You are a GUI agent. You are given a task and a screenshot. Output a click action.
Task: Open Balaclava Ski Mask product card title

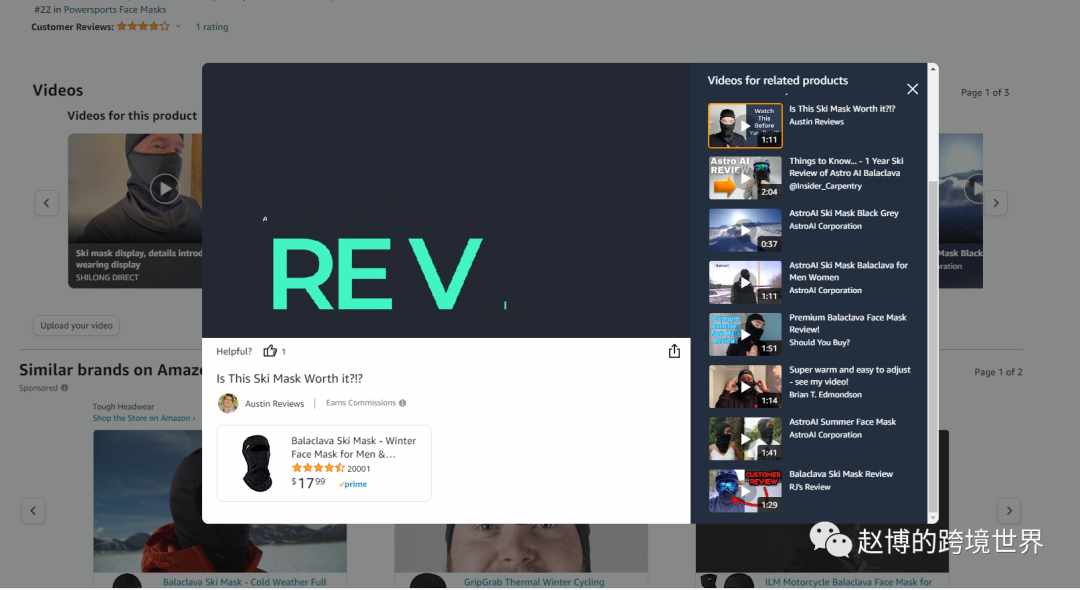(353, 447)
